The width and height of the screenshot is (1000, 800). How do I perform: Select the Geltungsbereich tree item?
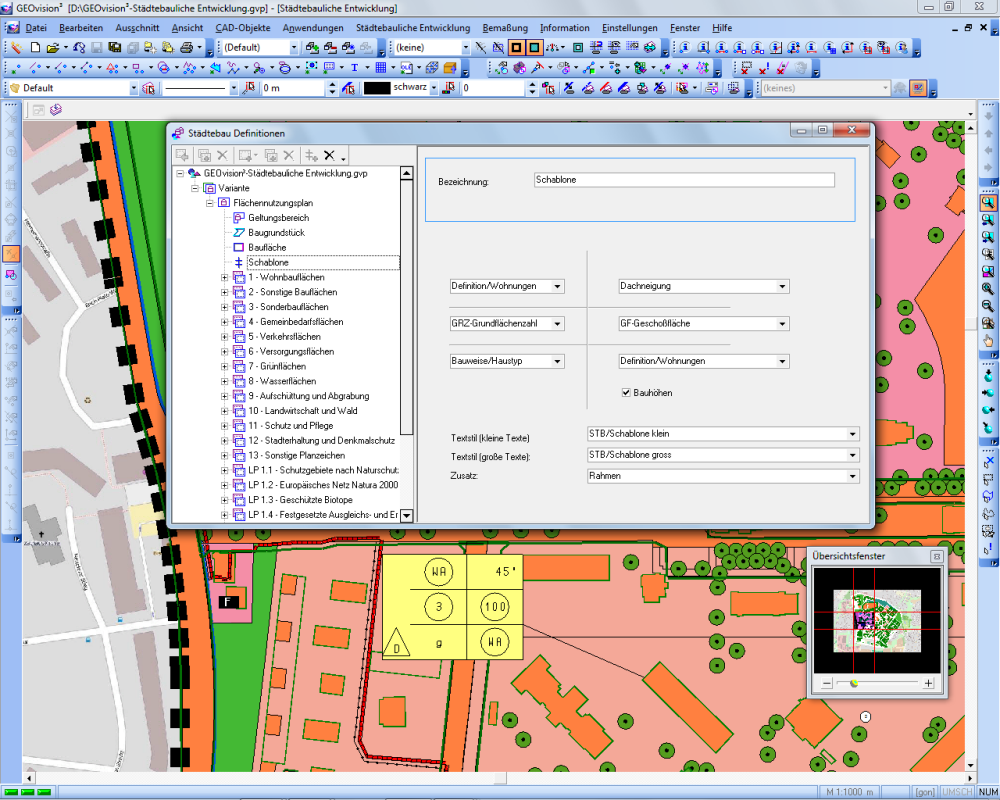(278, 218)
